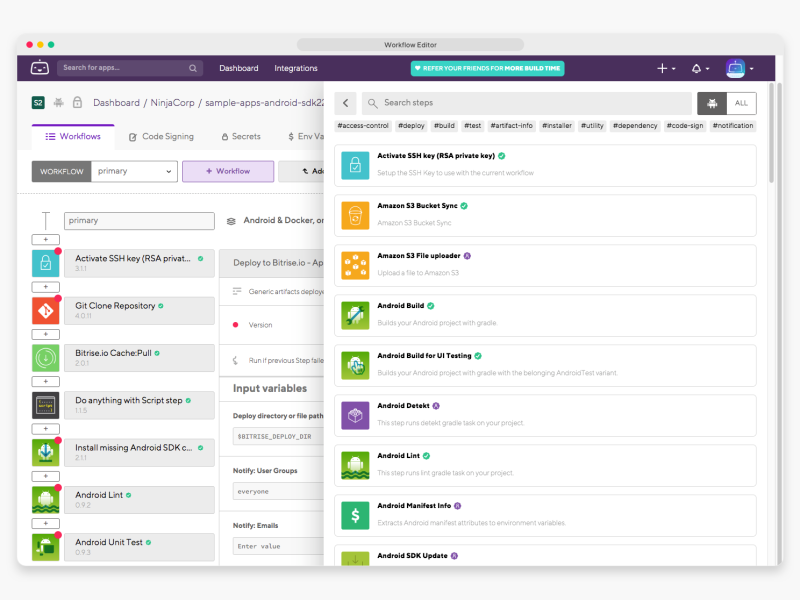The height and width of the screenshot is (600, 800).
Task: Click the padlock icon beside the breadcrumb
Action: [77, 103]
